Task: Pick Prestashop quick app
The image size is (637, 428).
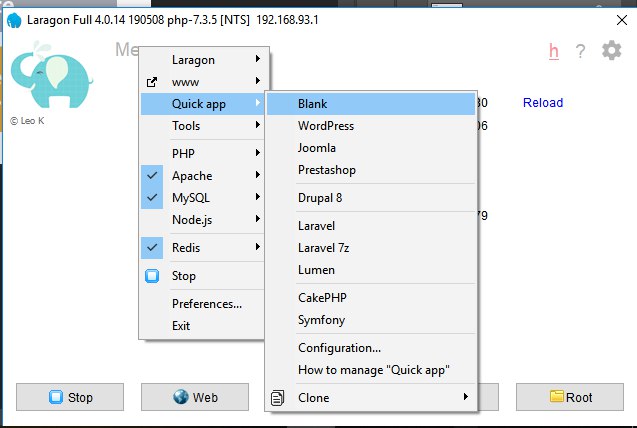Action: (371, 170)
